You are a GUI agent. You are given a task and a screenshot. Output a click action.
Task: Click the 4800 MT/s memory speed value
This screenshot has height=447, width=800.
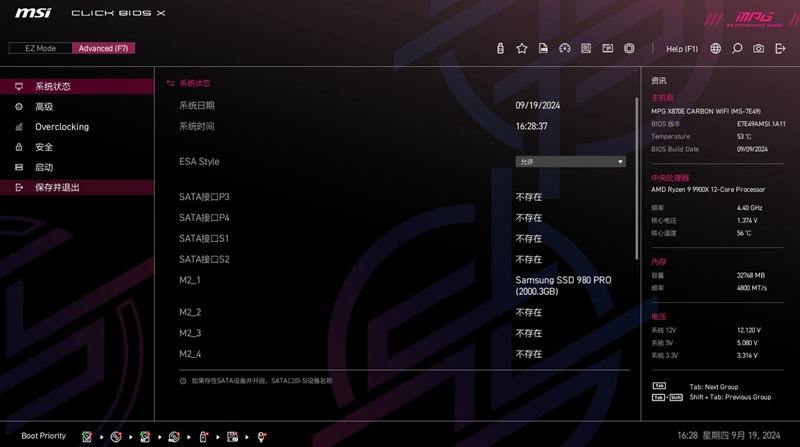click(x=752, y=288)
